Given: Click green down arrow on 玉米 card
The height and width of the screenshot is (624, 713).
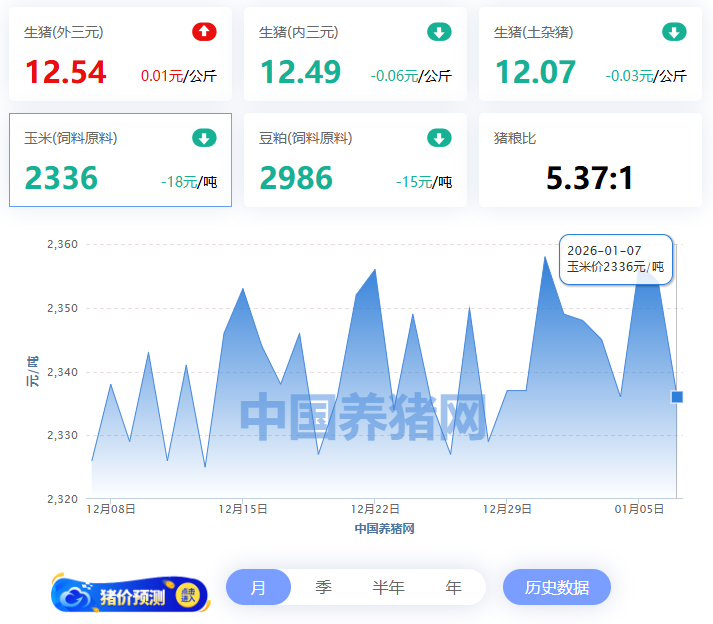Looking at the screenshot, I should [204, 138].
